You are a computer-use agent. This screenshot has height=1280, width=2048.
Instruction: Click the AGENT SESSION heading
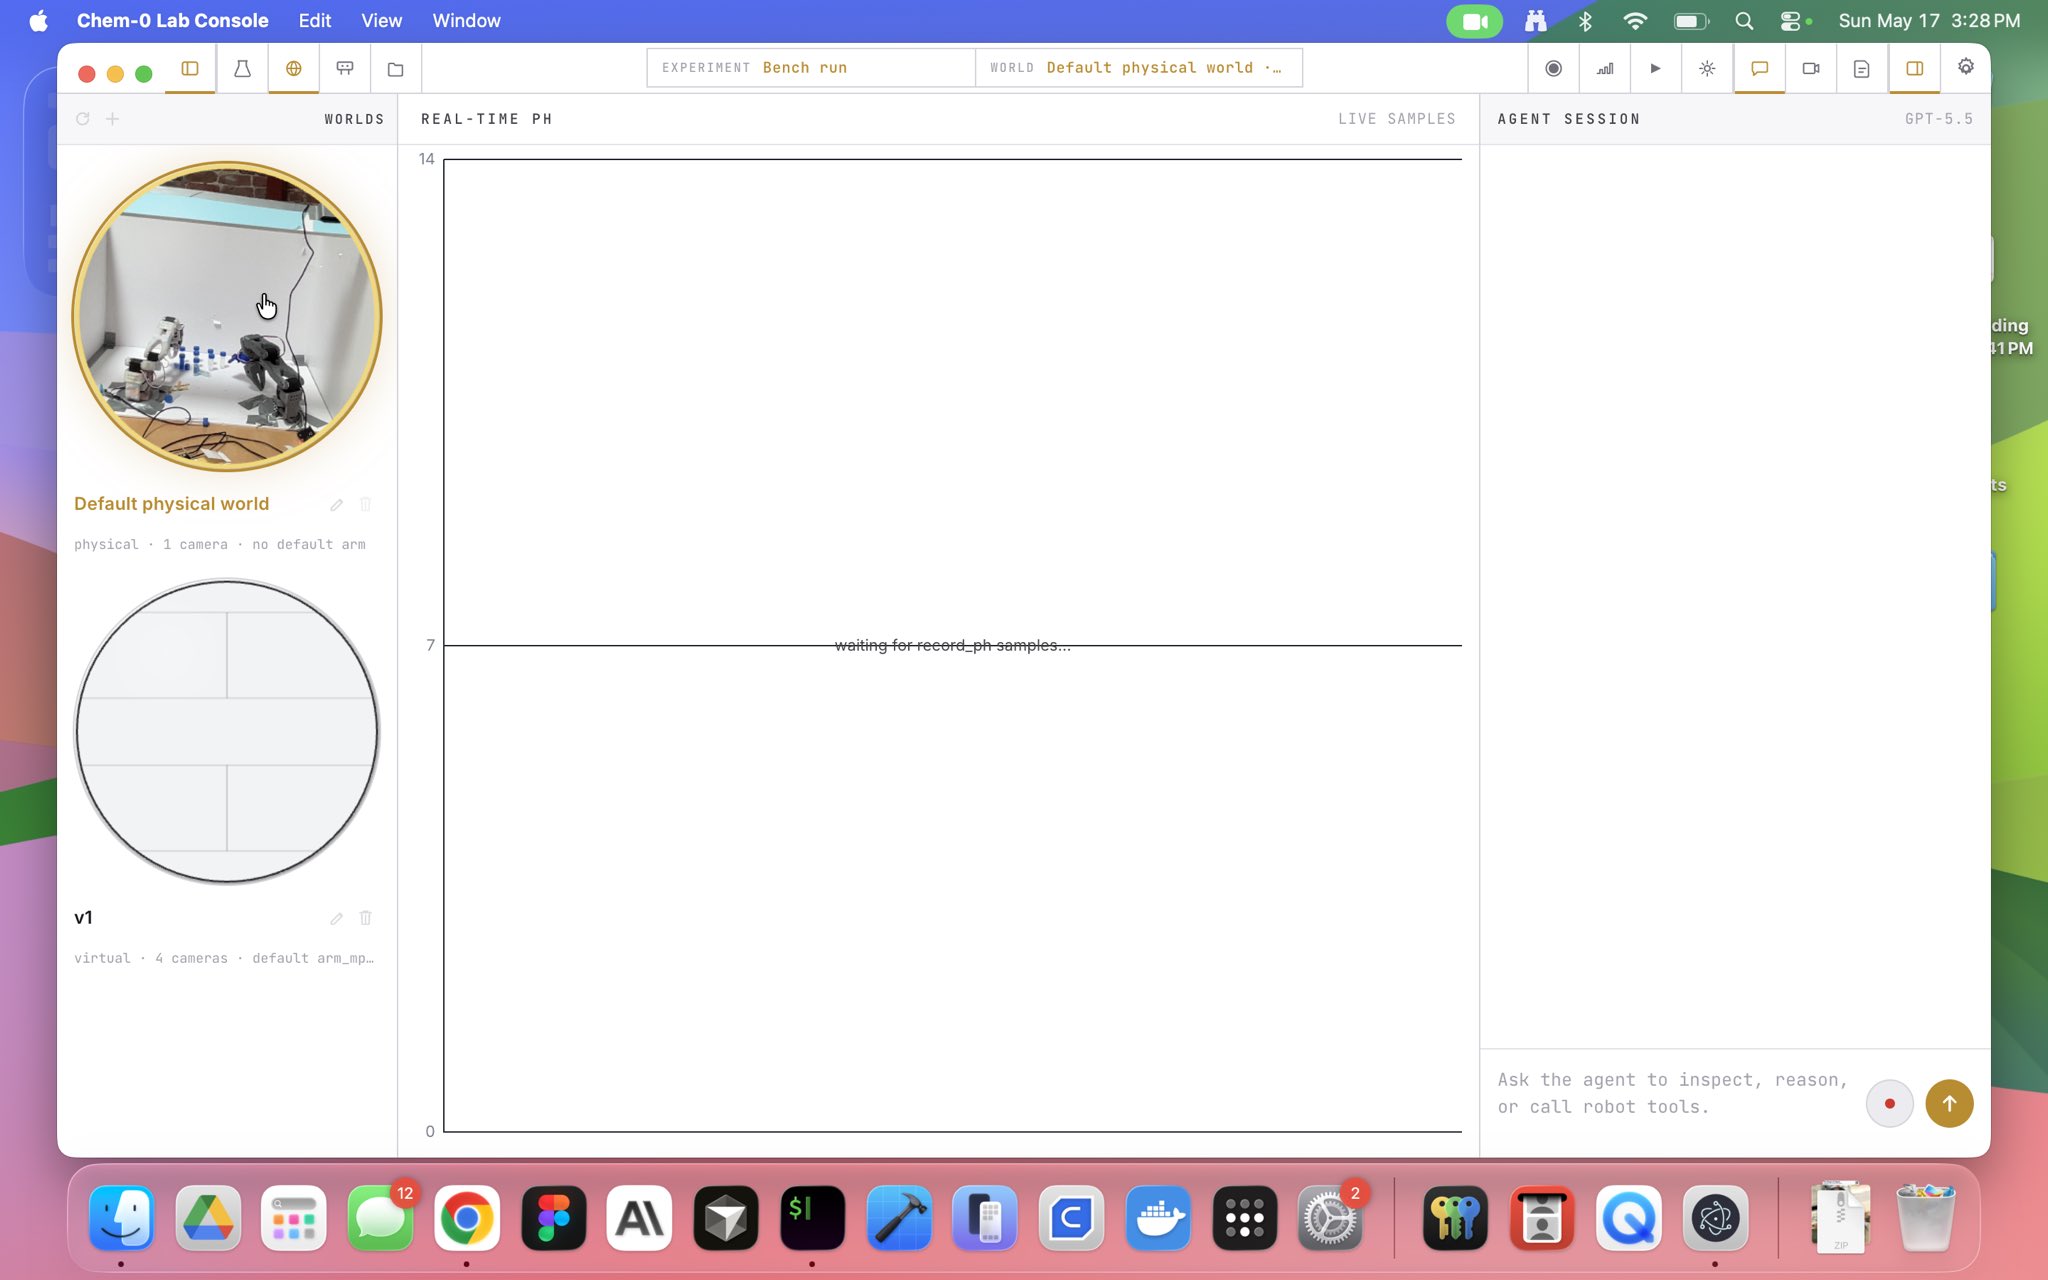pyautogui.click(x=1569, y=119)
